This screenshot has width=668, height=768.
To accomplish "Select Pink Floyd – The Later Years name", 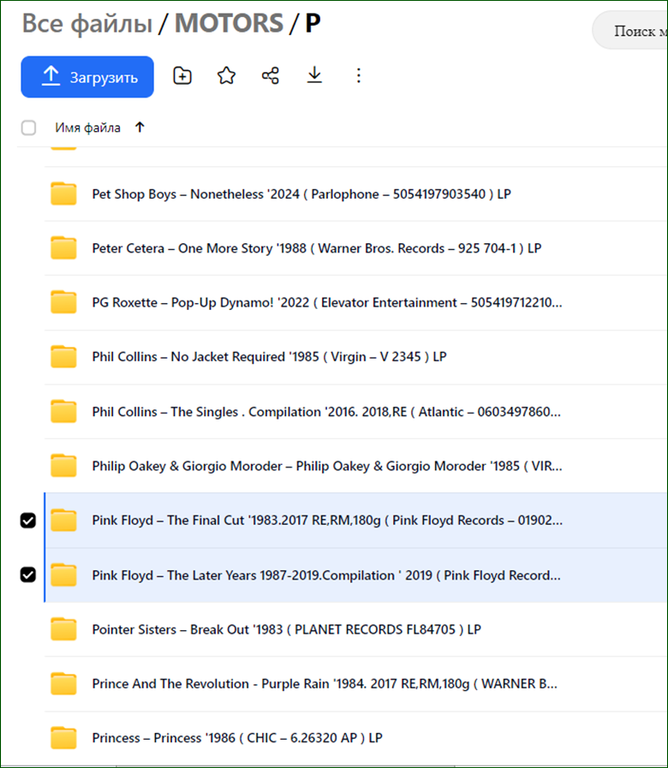I will tap(327, 575).
